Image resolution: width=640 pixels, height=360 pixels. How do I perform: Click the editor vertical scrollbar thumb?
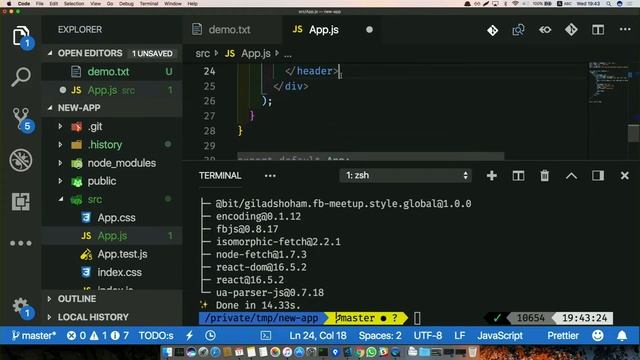pos(633,133)
